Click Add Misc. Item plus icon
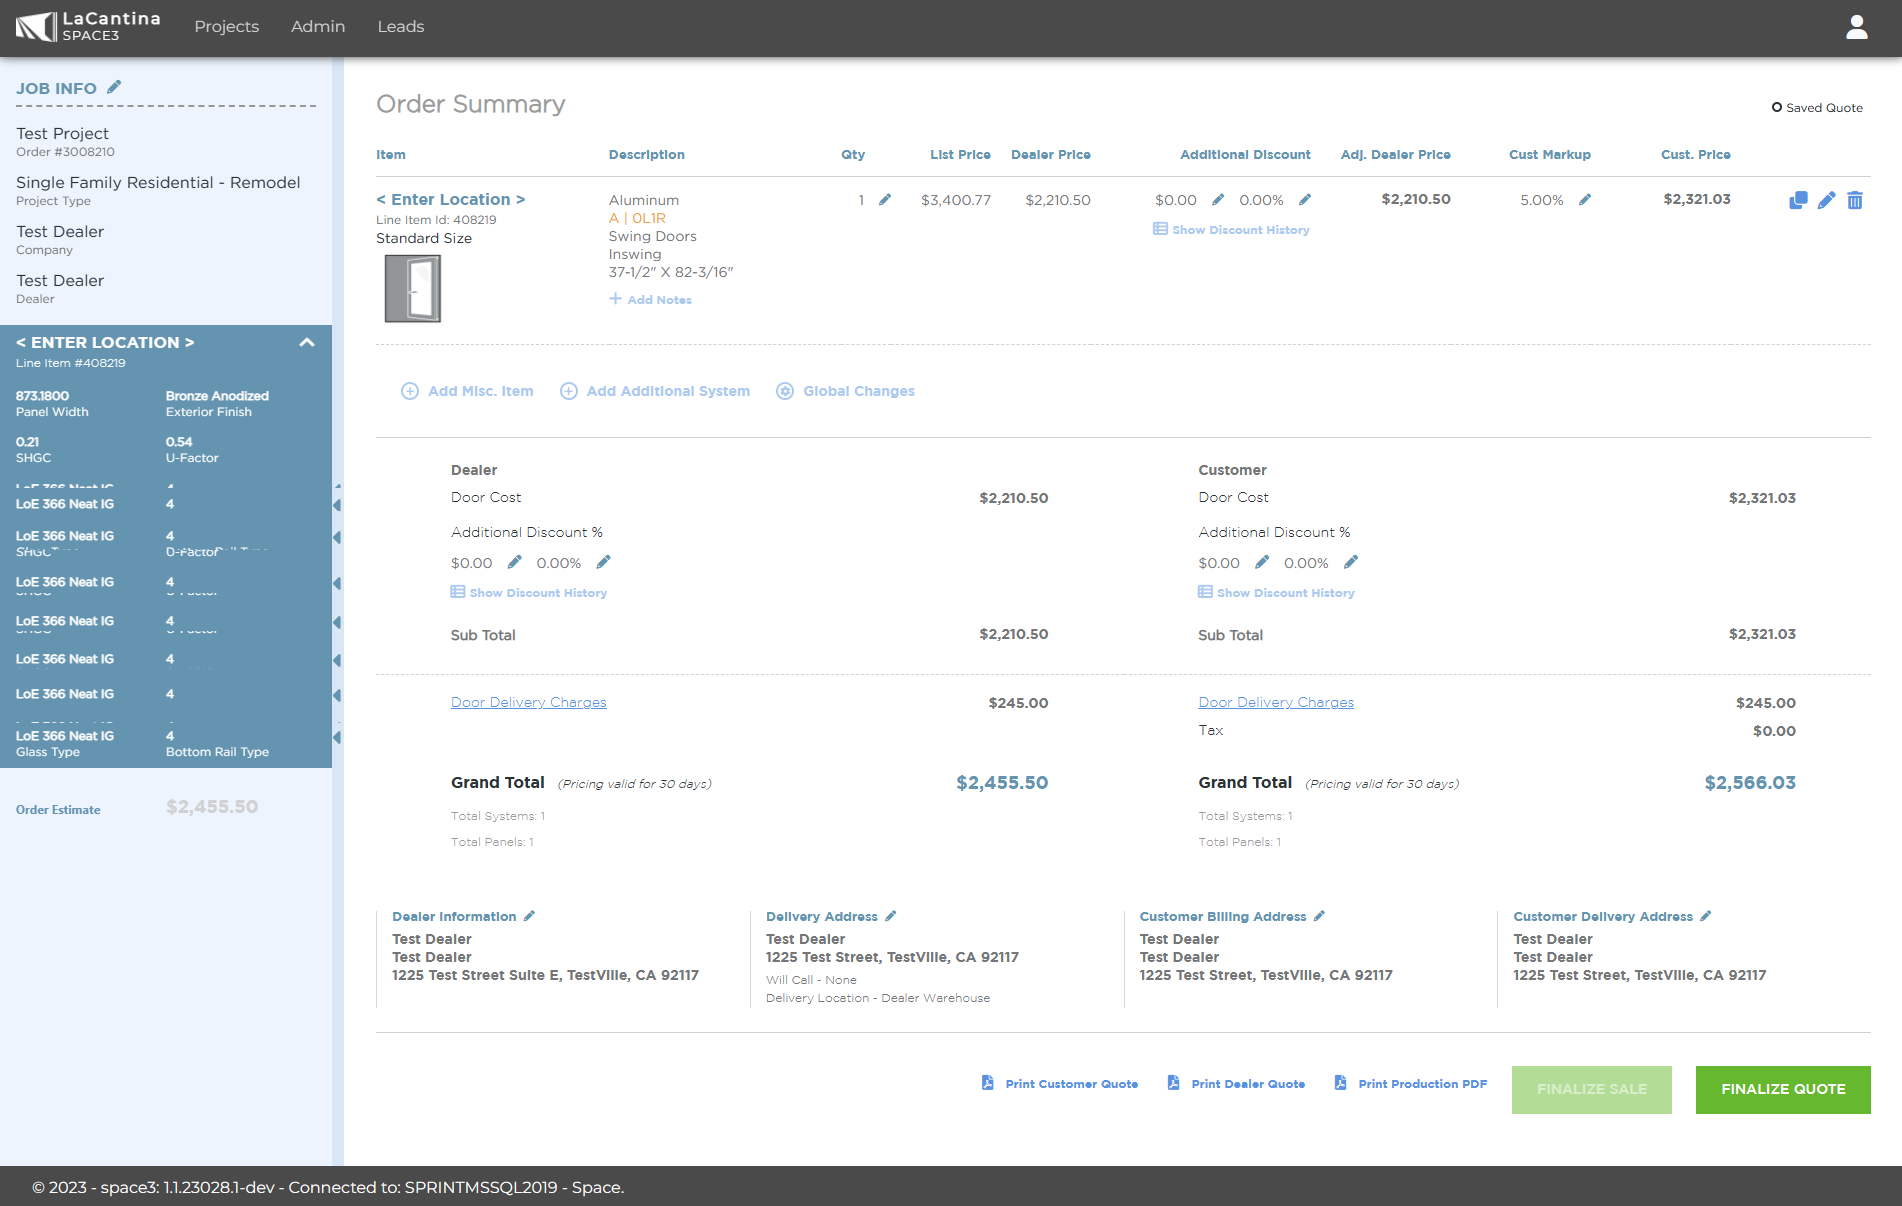Viewport: 1902px width, 1206px height. pos(409,391)
